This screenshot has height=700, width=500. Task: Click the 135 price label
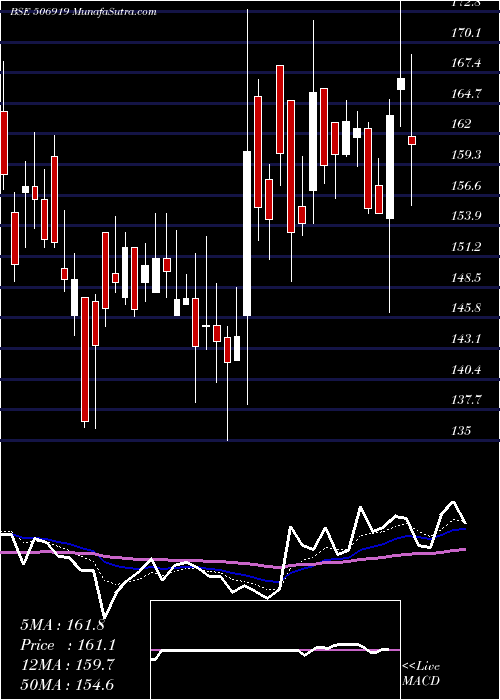pyautogui.click(x=462, y=430)
